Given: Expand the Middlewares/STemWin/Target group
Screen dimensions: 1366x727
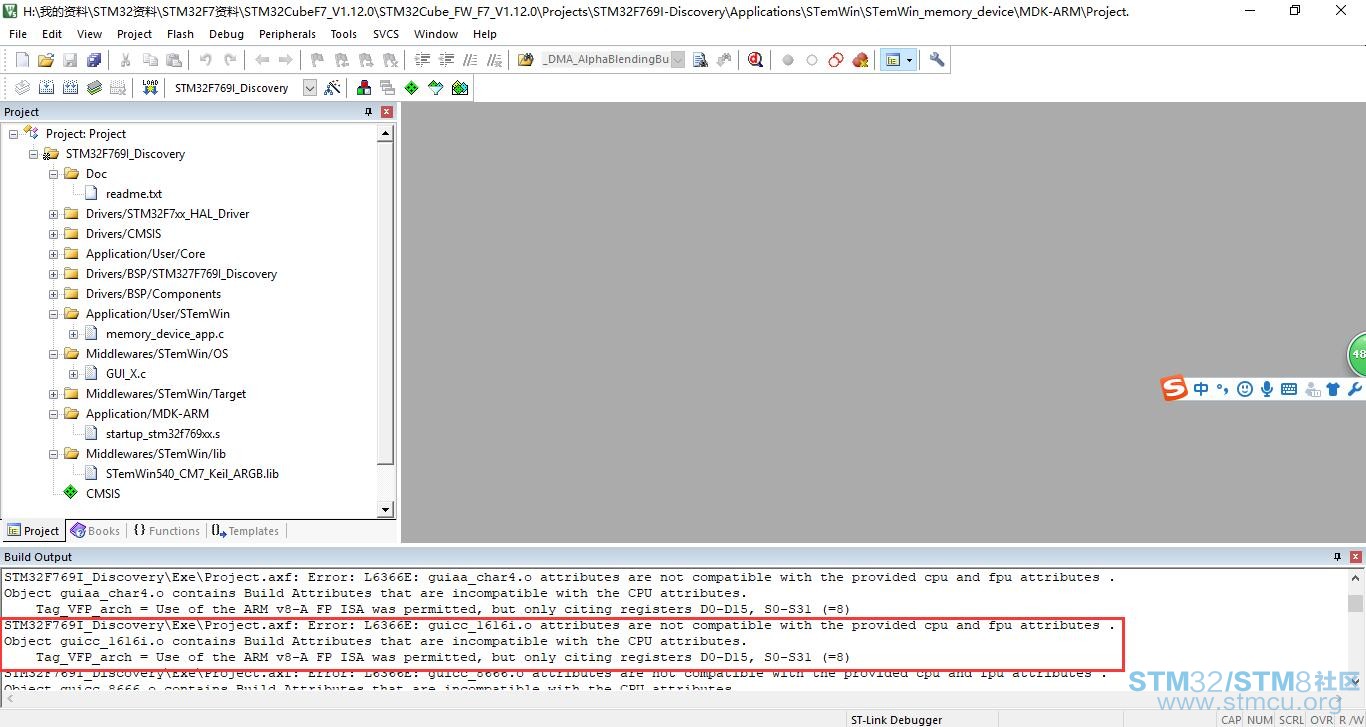Looking at the screenshot, I should pyautogui.click(x=54, y=394).
